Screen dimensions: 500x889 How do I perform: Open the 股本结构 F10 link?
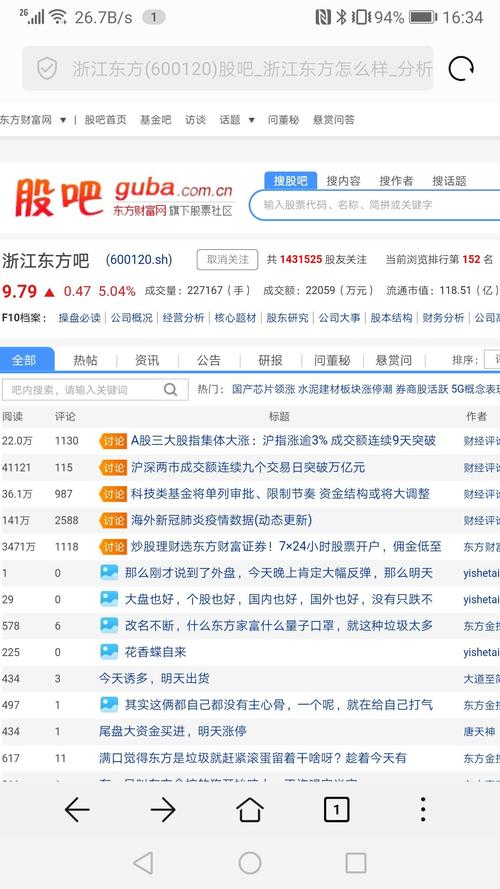(x=392, y=318)
